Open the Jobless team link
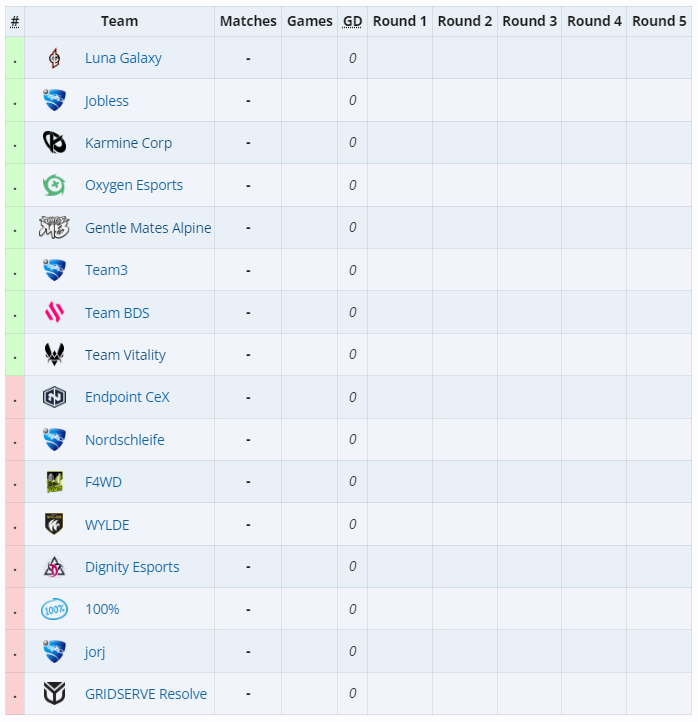Screen dimensions: 698x722 107,101
